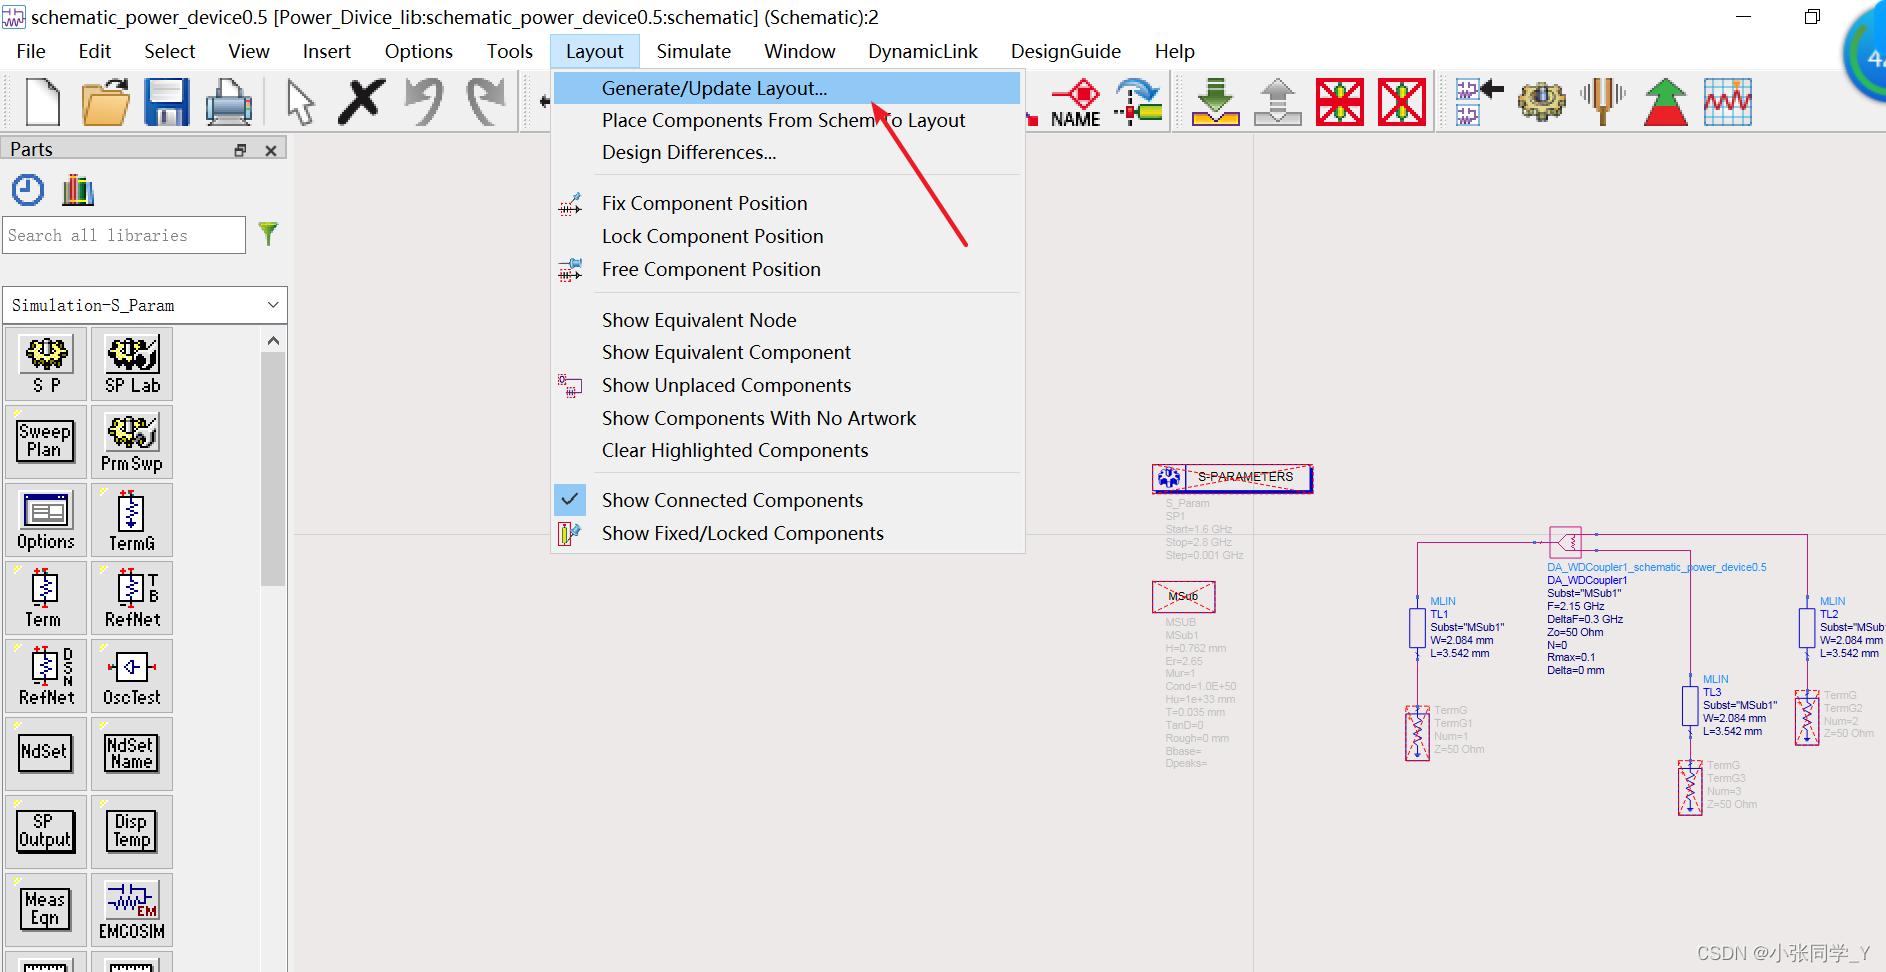The image size is (1886, 972).
Task: Choose Design Differences...
Action: tap(786, 152)
